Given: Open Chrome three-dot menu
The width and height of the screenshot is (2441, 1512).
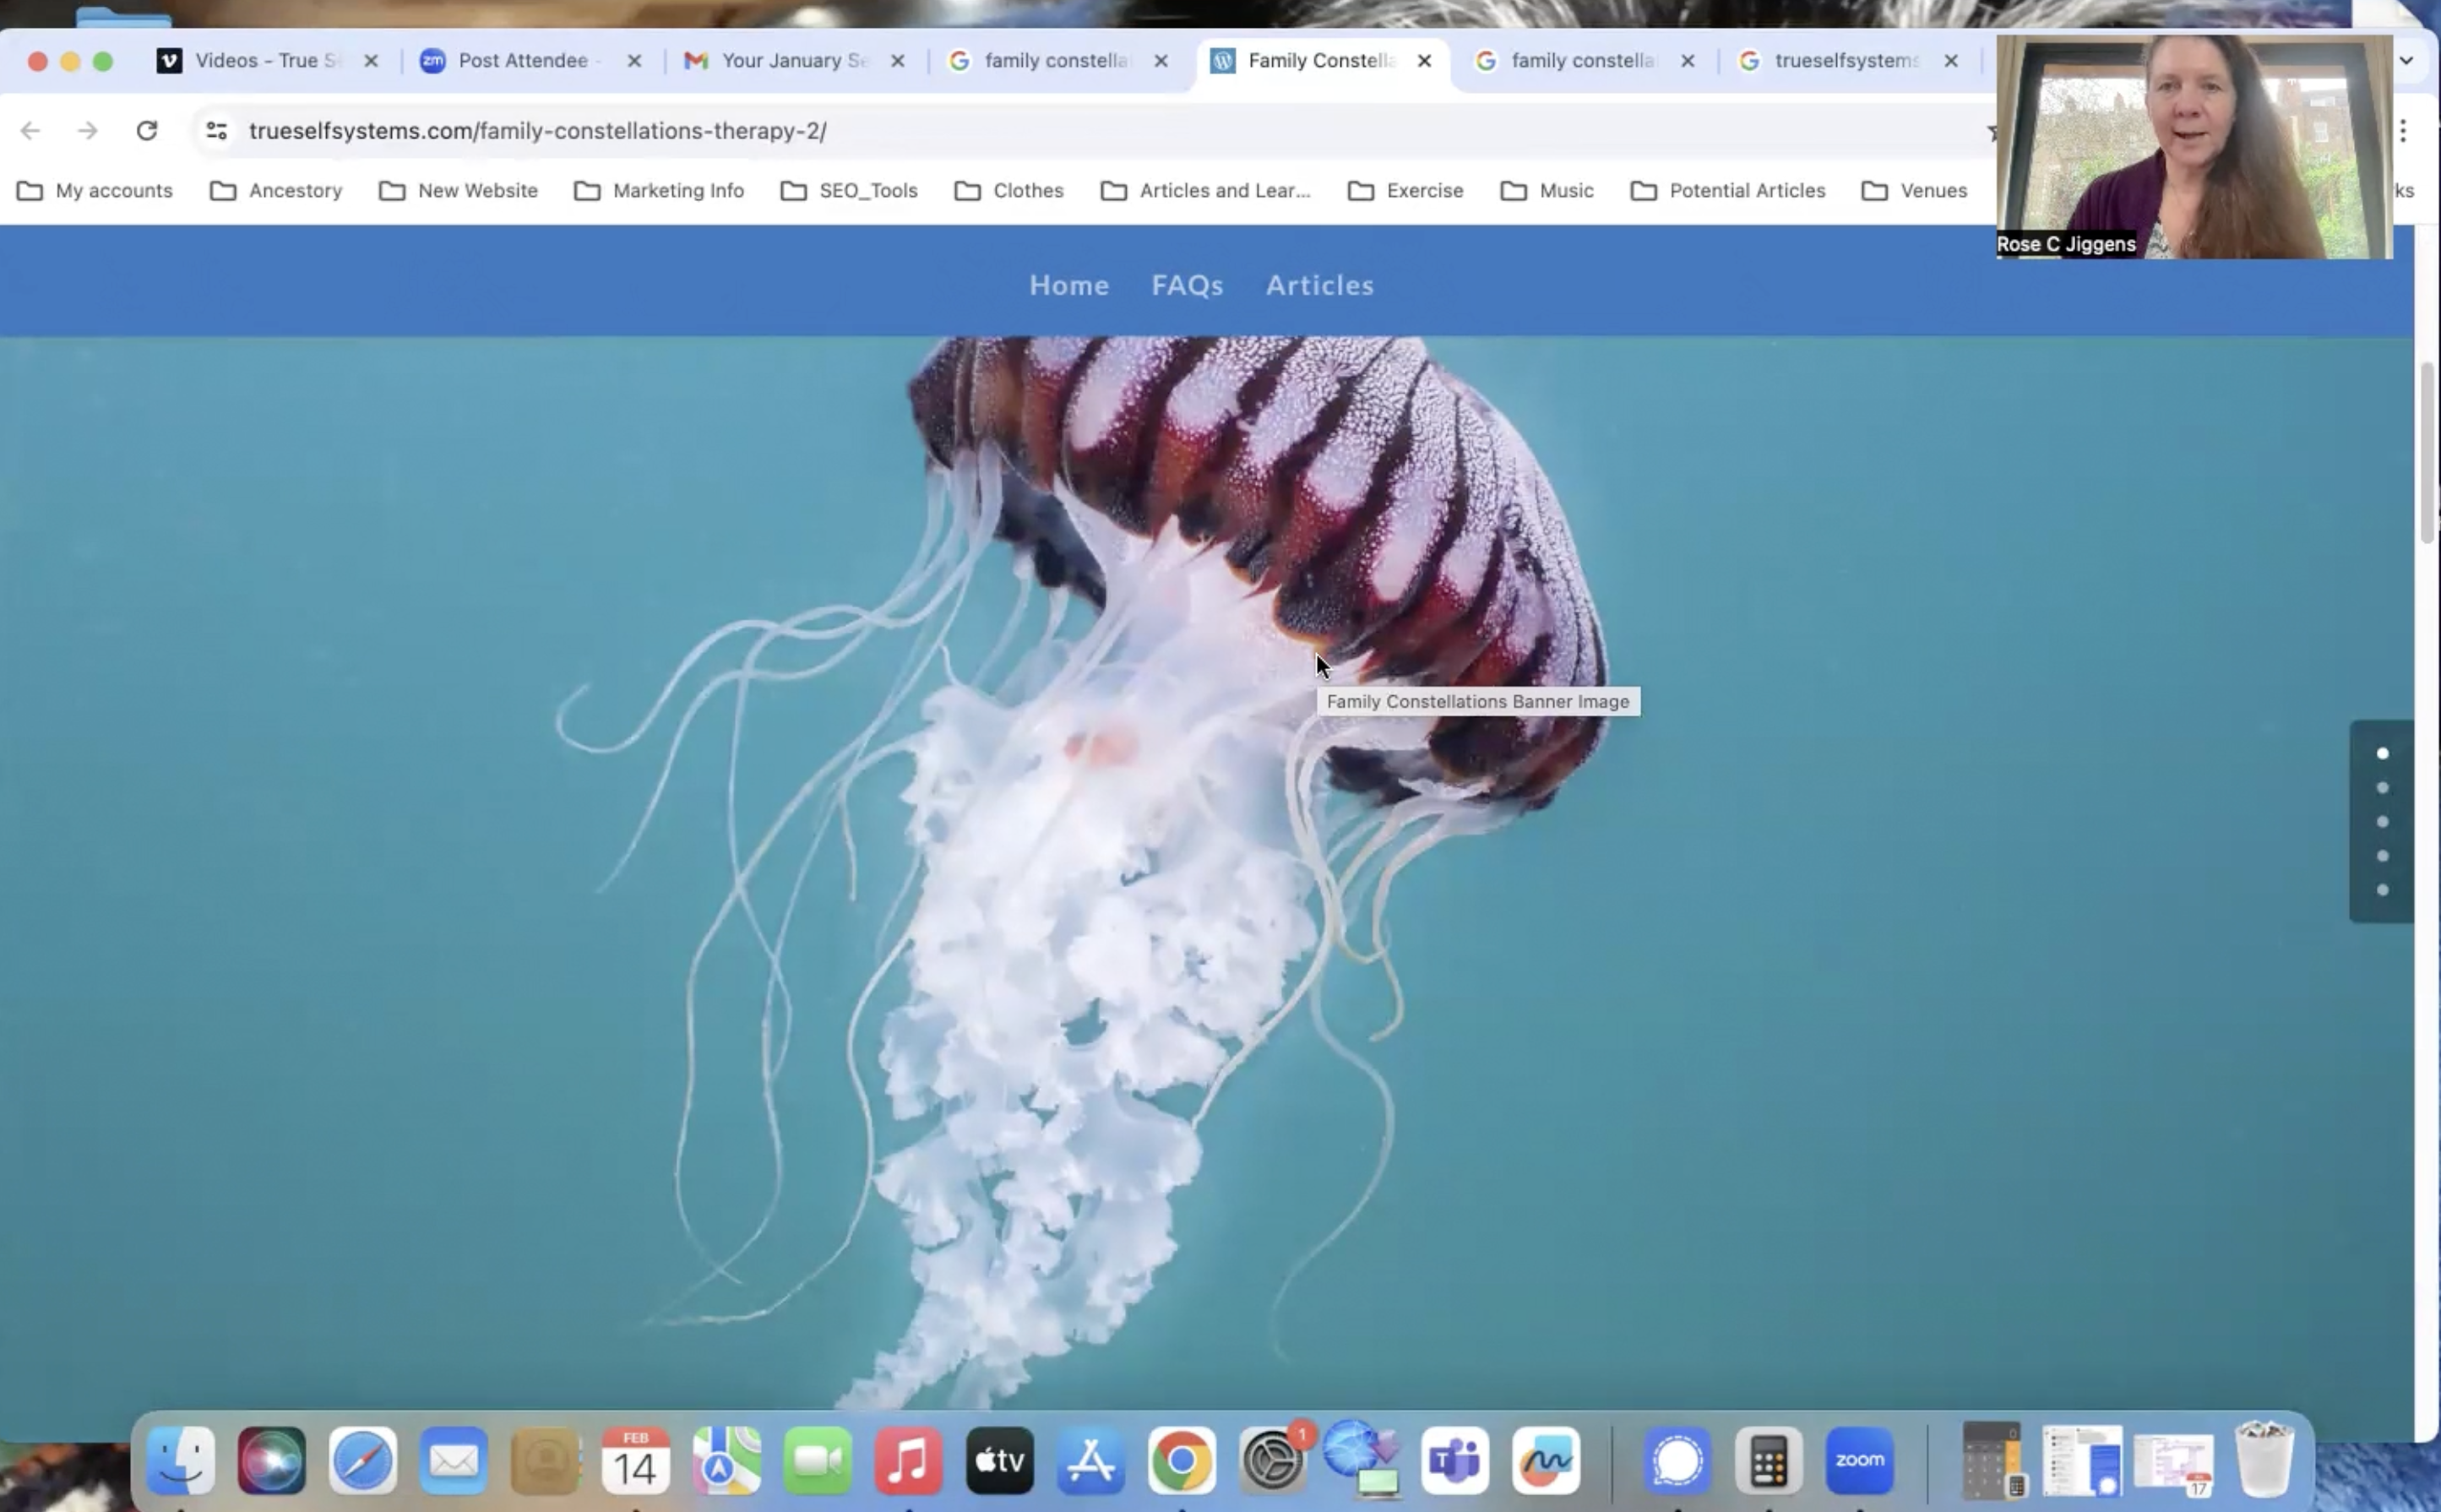Looking at the screenshot, I should point(2402,131).
